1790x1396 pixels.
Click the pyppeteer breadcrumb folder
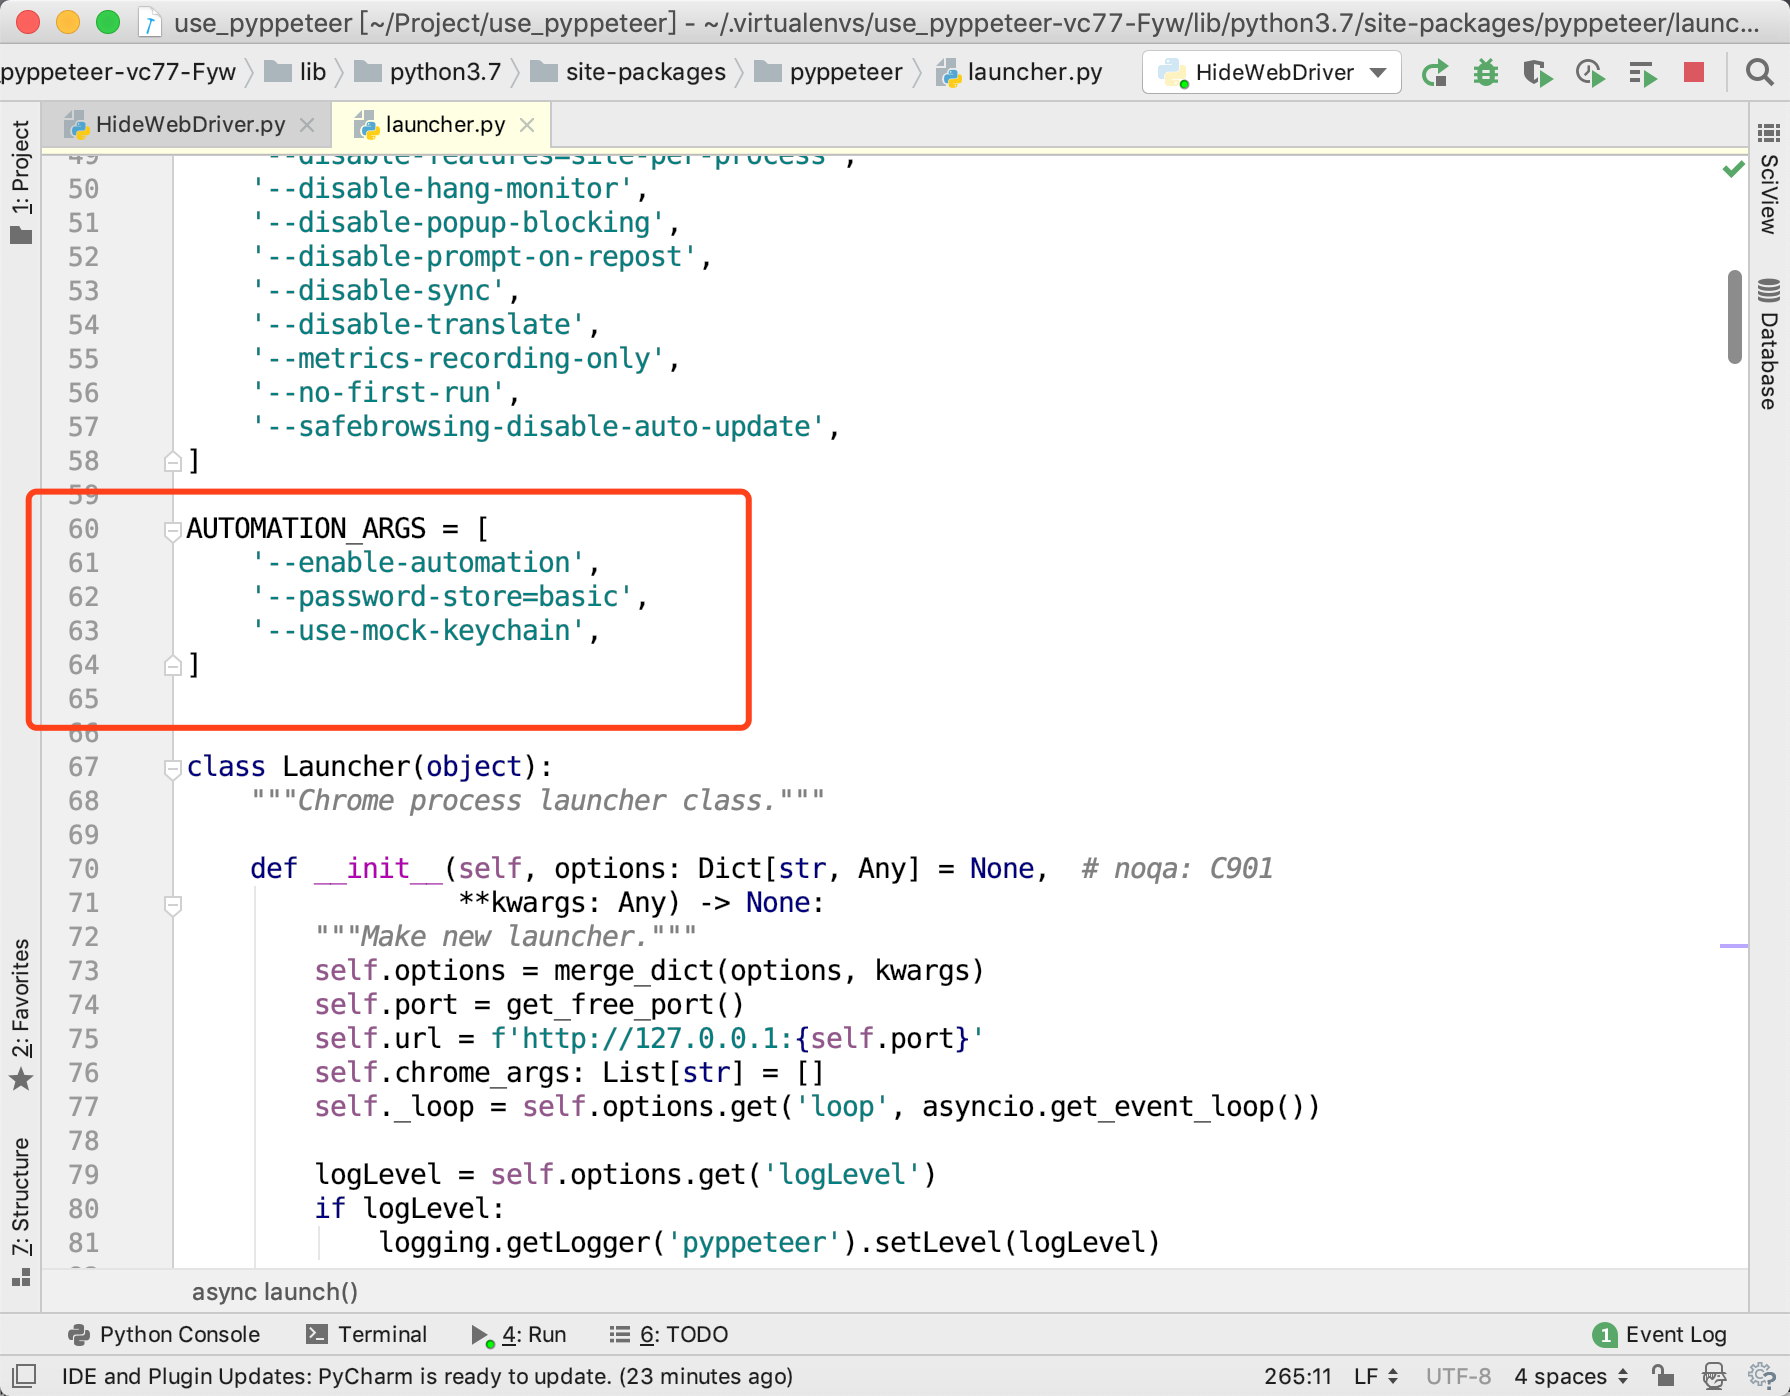click(x=828, y=72)
